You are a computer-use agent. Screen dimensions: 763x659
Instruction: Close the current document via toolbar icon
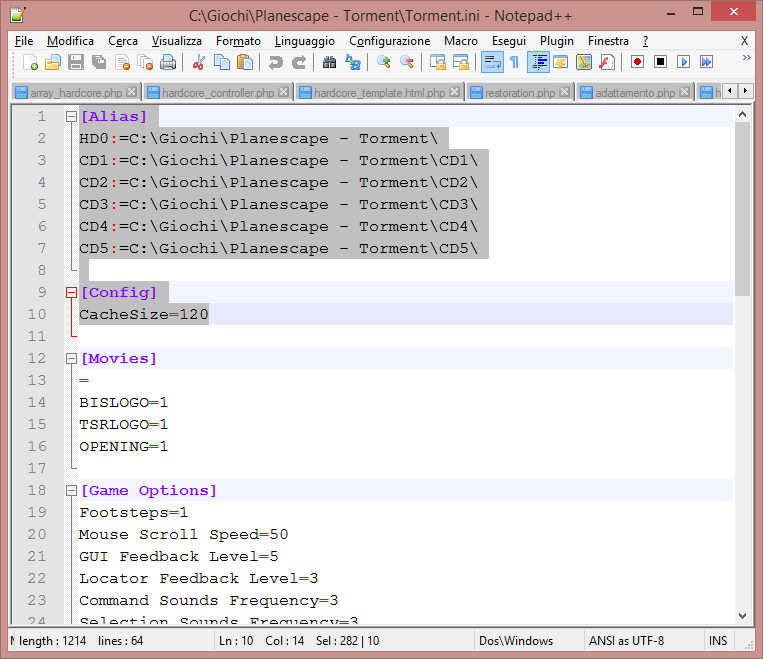coord(122,62)
